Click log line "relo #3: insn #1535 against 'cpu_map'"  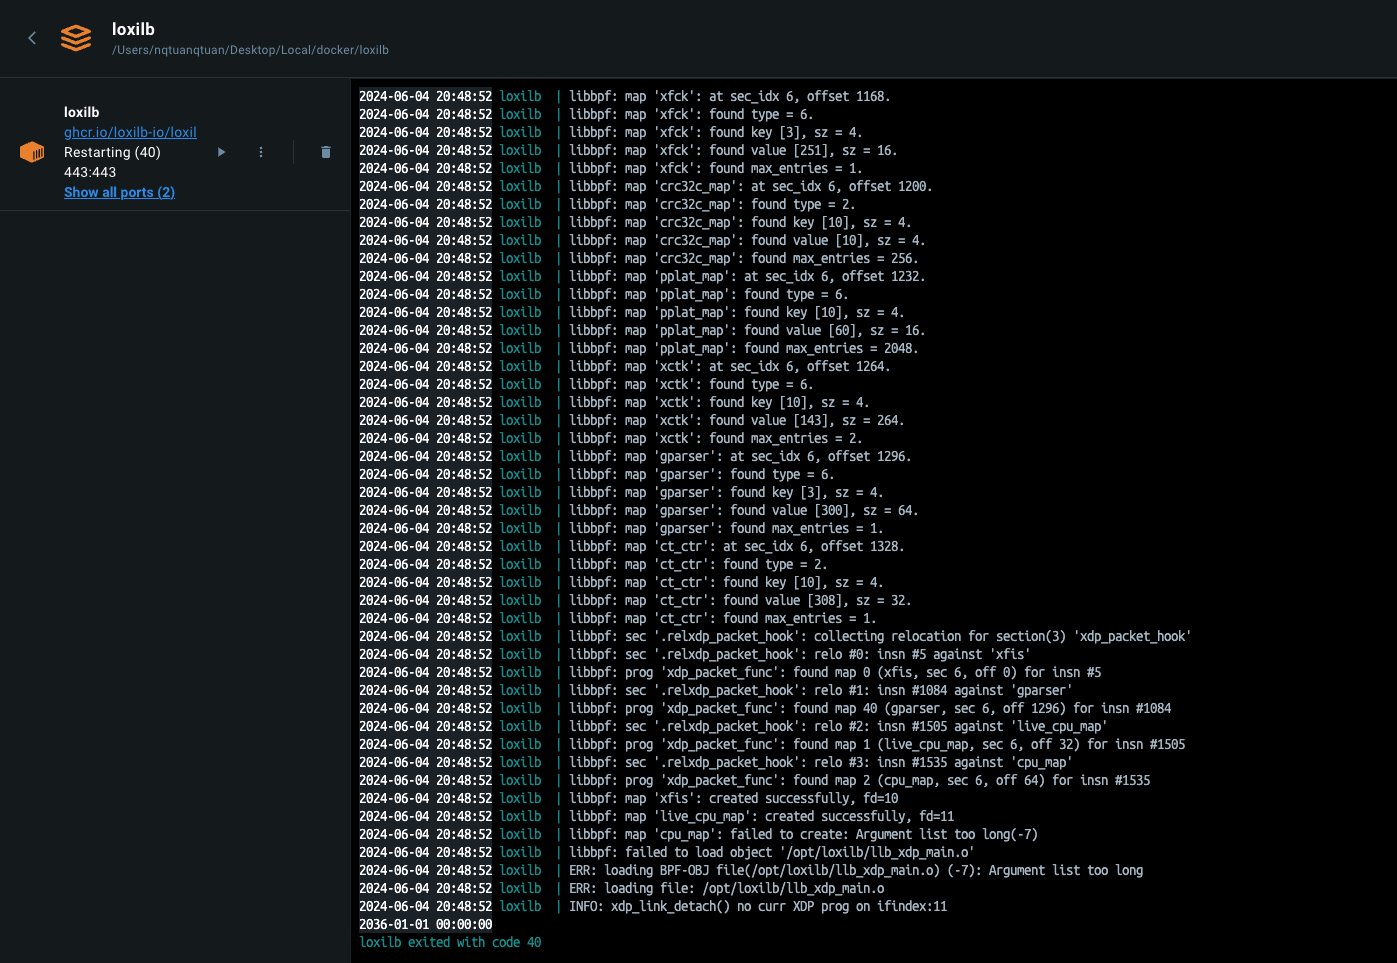pyautogui.click(x=716, y=762)
